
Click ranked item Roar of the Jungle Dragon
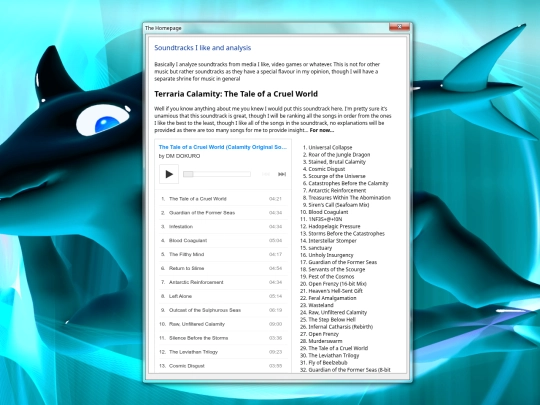[339, 155]
